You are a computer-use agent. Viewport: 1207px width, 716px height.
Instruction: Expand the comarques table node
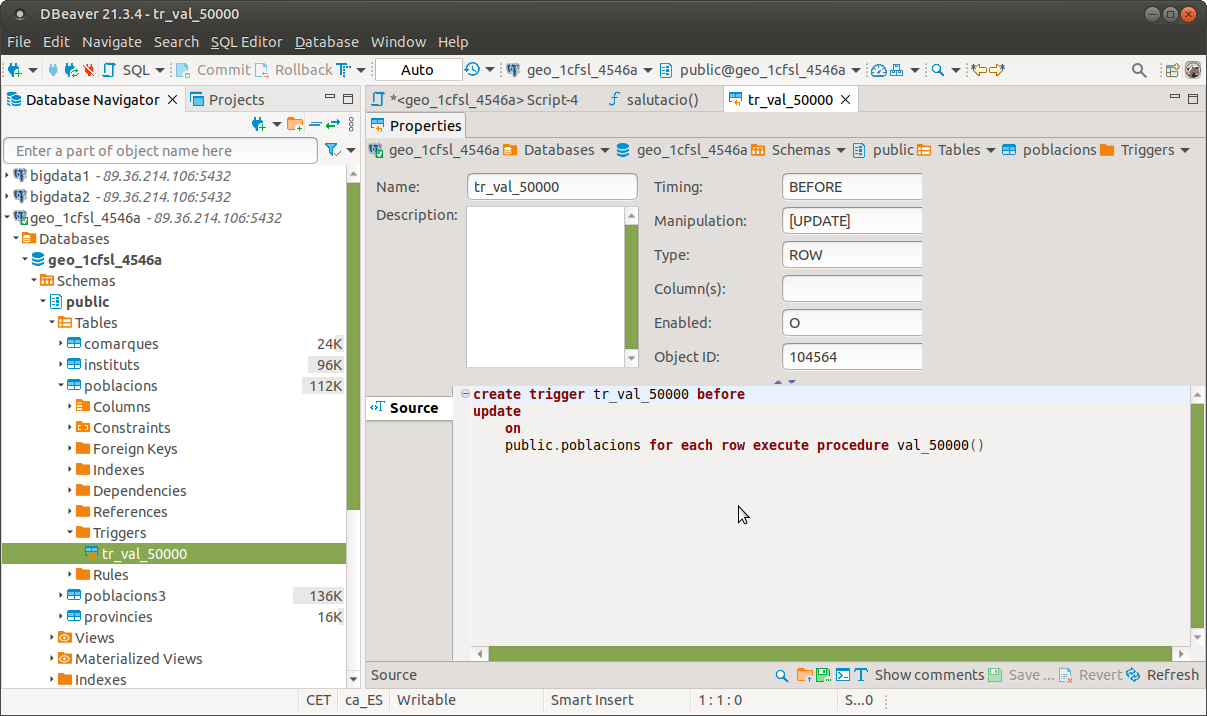[x=62, y=344]
